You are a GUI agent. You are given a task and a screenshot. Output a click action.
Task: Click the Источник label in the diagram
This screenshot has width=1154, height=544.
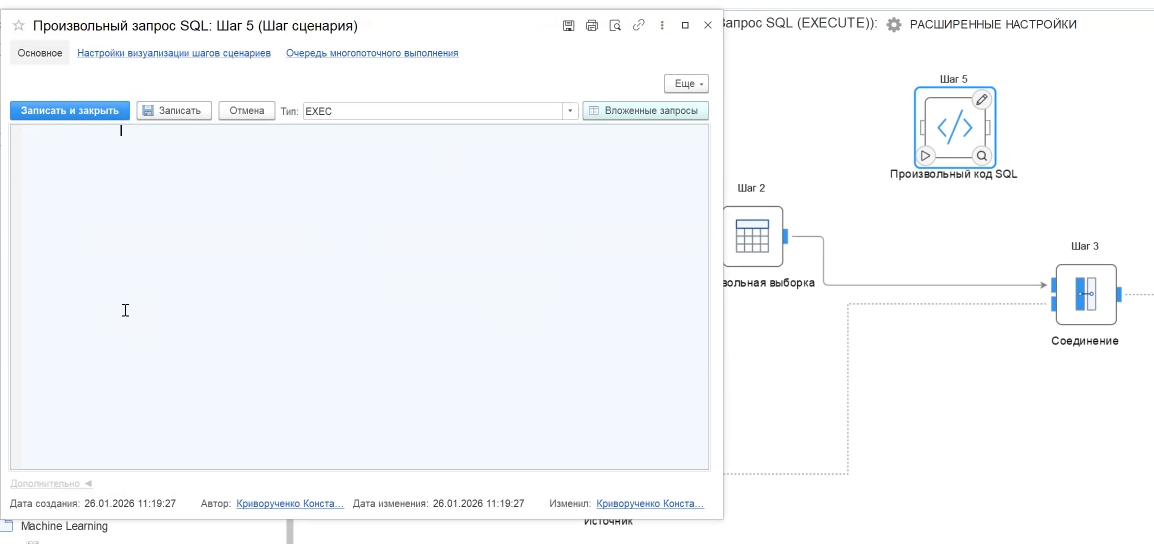(x=609, y=523)
